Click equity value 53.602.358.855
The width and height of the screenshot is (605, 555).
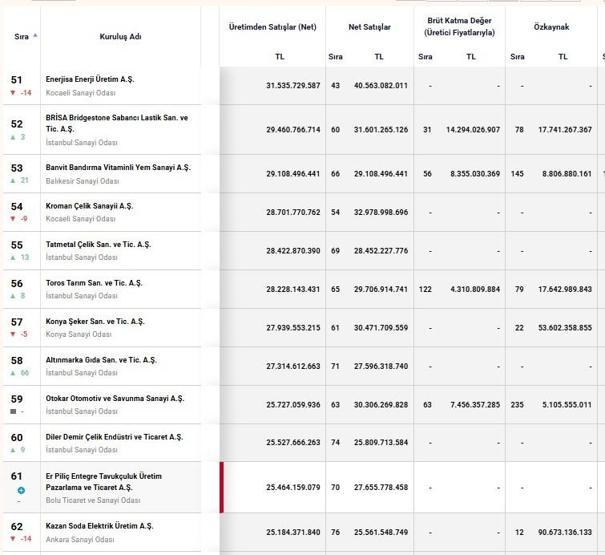point(565,328)
